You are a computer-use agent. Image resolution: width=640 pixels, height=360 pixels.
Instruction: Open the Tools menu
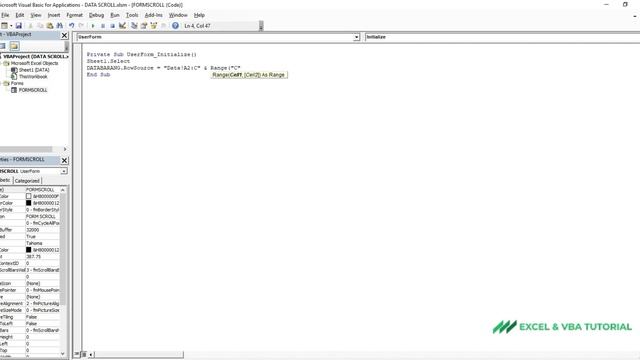coord(132,15)
